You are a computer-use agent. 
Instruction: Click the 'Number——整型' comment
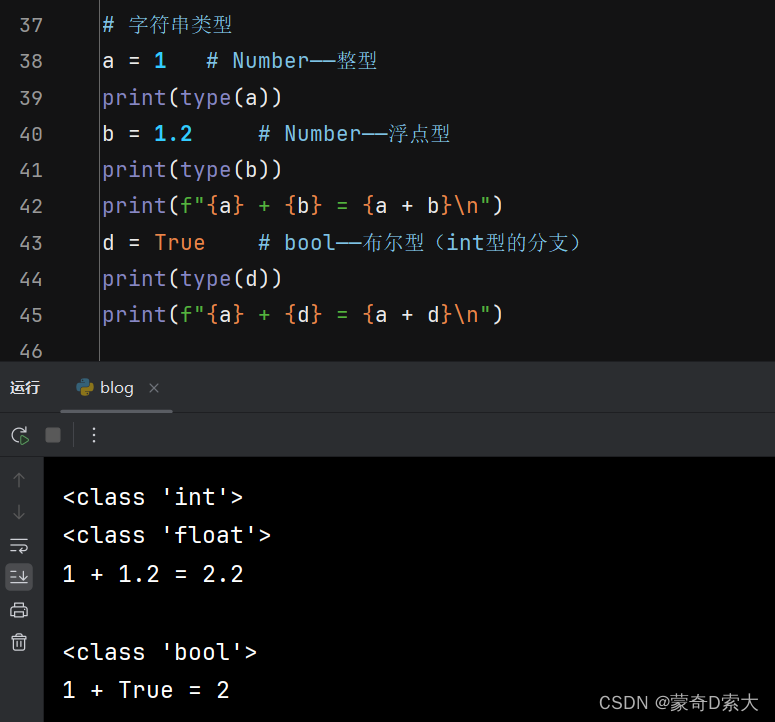coord(292,61)
